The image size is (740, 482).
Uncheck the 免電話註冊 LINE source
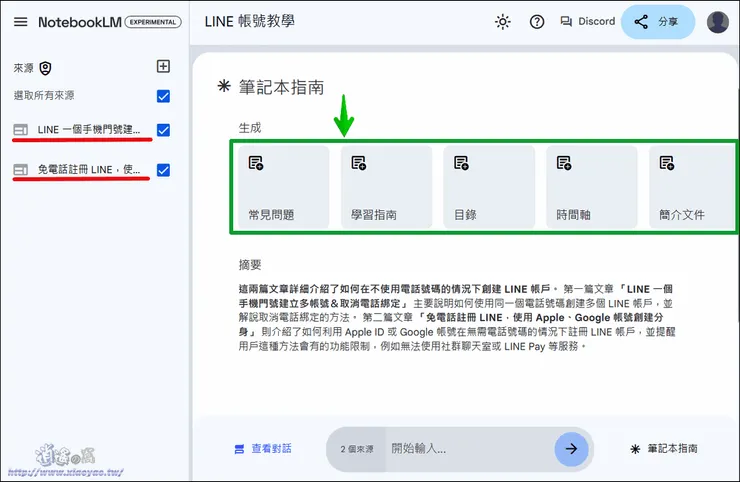tap(163, 170)
